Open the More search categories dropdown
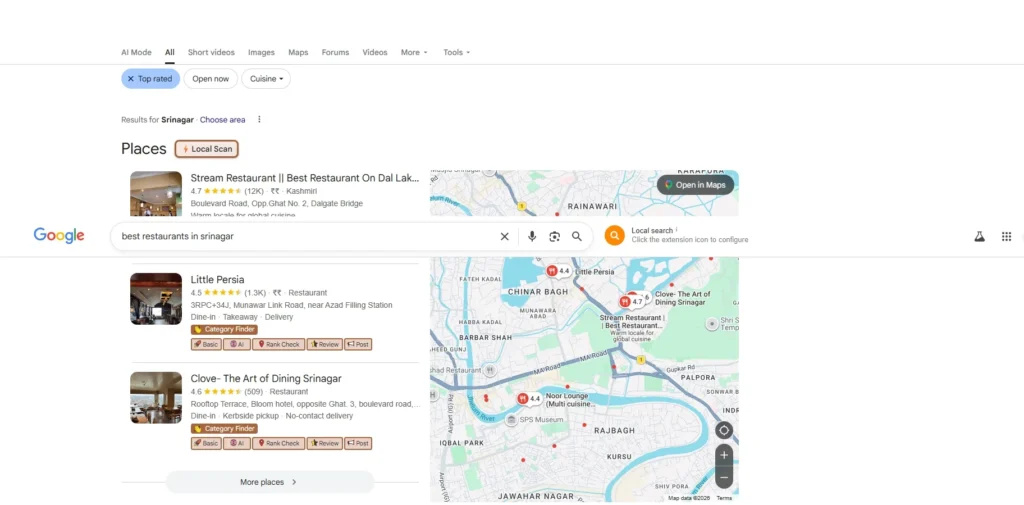This screenshot has width=1024, height=505. [x=414, y=52]
